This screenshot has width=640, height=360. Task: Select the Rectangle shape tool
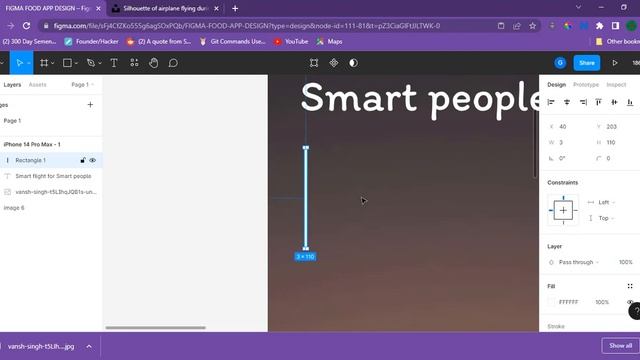coord(67,63)
